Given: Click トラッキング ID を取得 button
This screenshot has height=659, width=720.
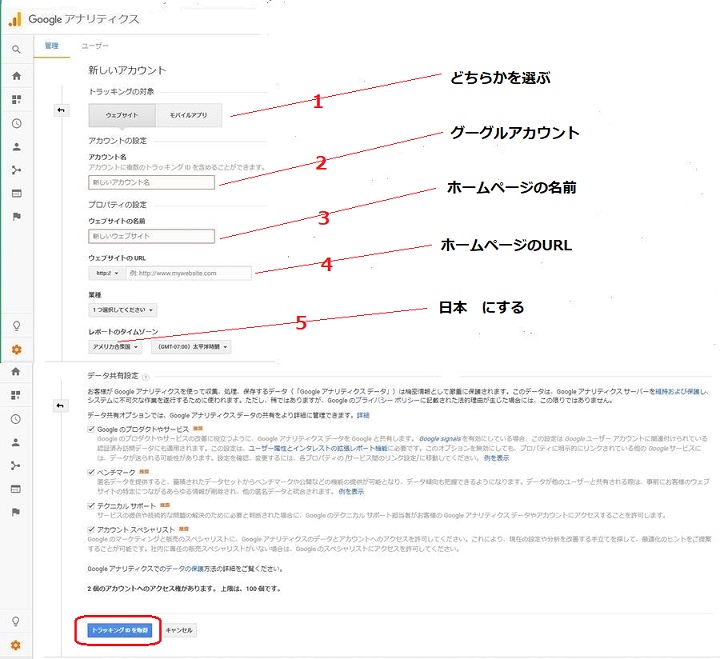Looking at the screenshot, I should pos(119,630).
